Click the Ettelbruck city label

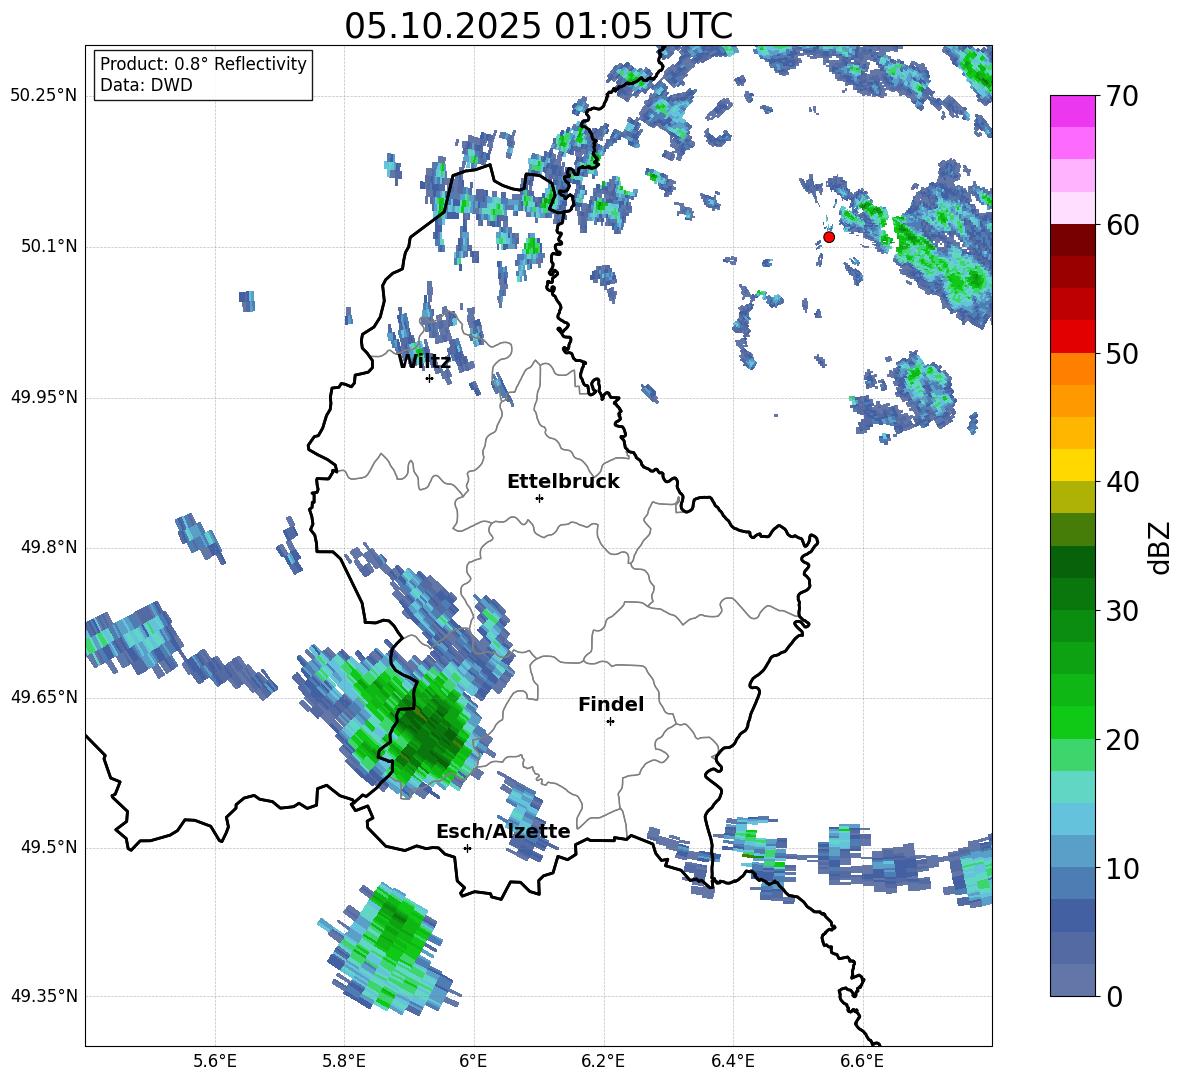click(563, 482)
